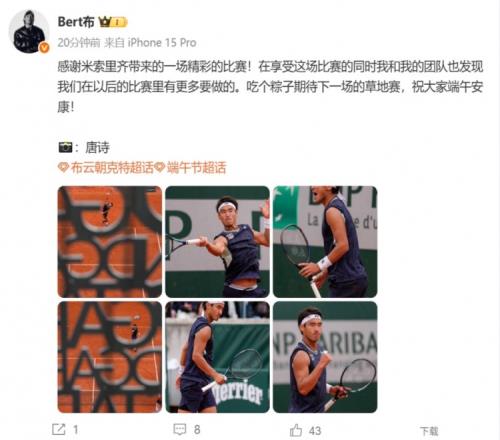Open the top-right shouting player photo
The image size is (500, 440).
(x=325, y=242)
